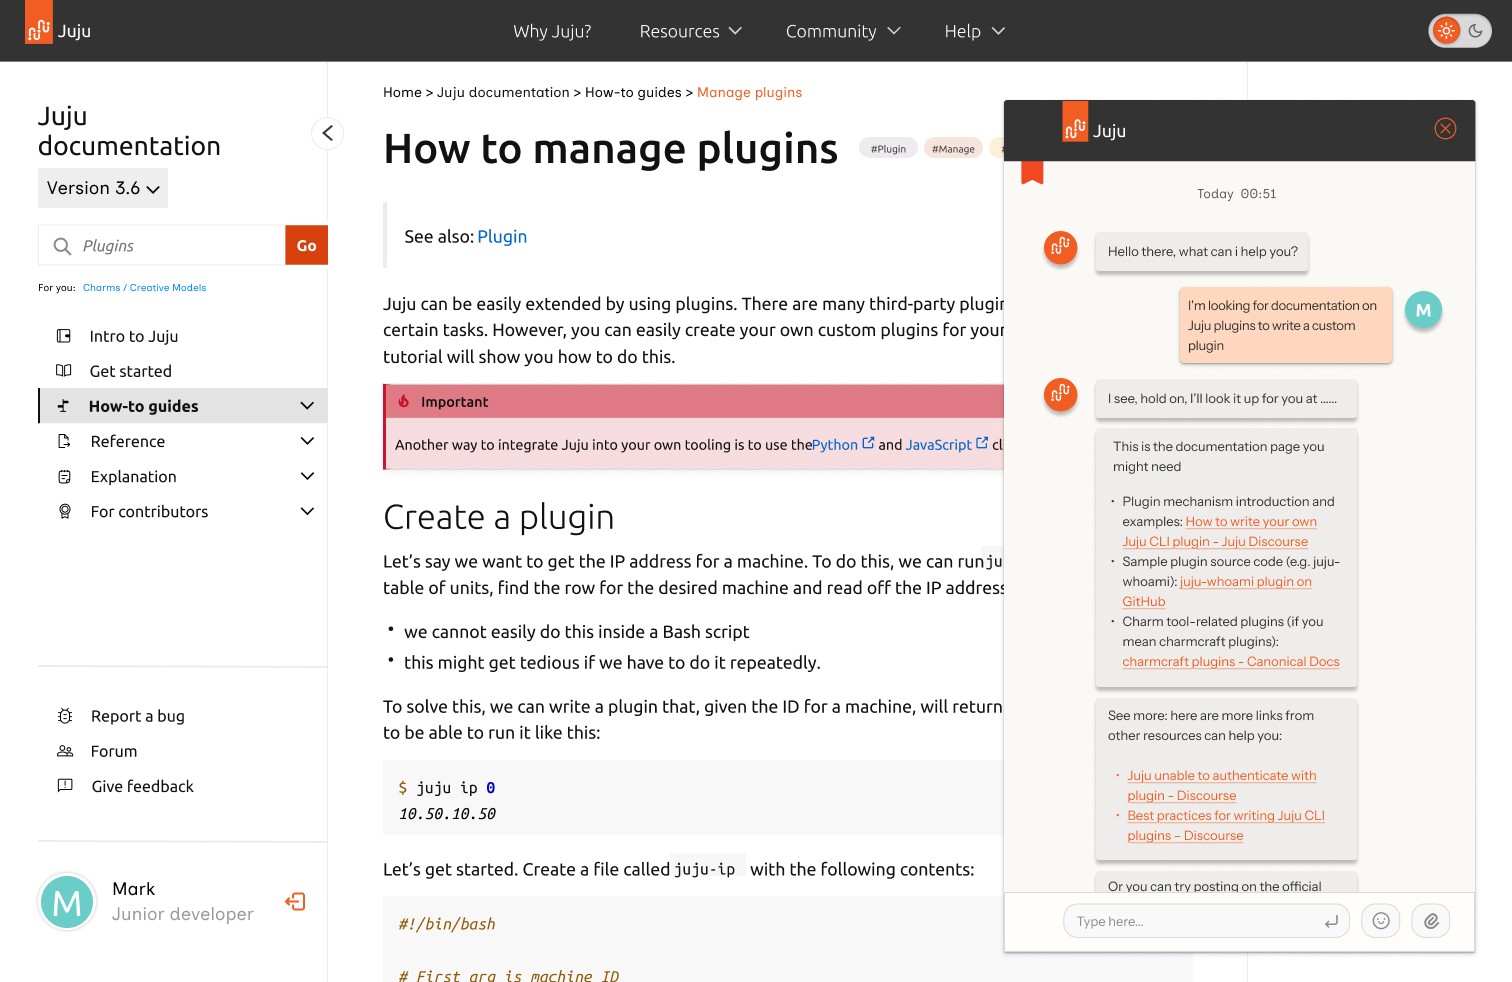Viewport: 1512px width, 982px height.
Task: Open Charms suggestion link
Action: pos(101,288)
